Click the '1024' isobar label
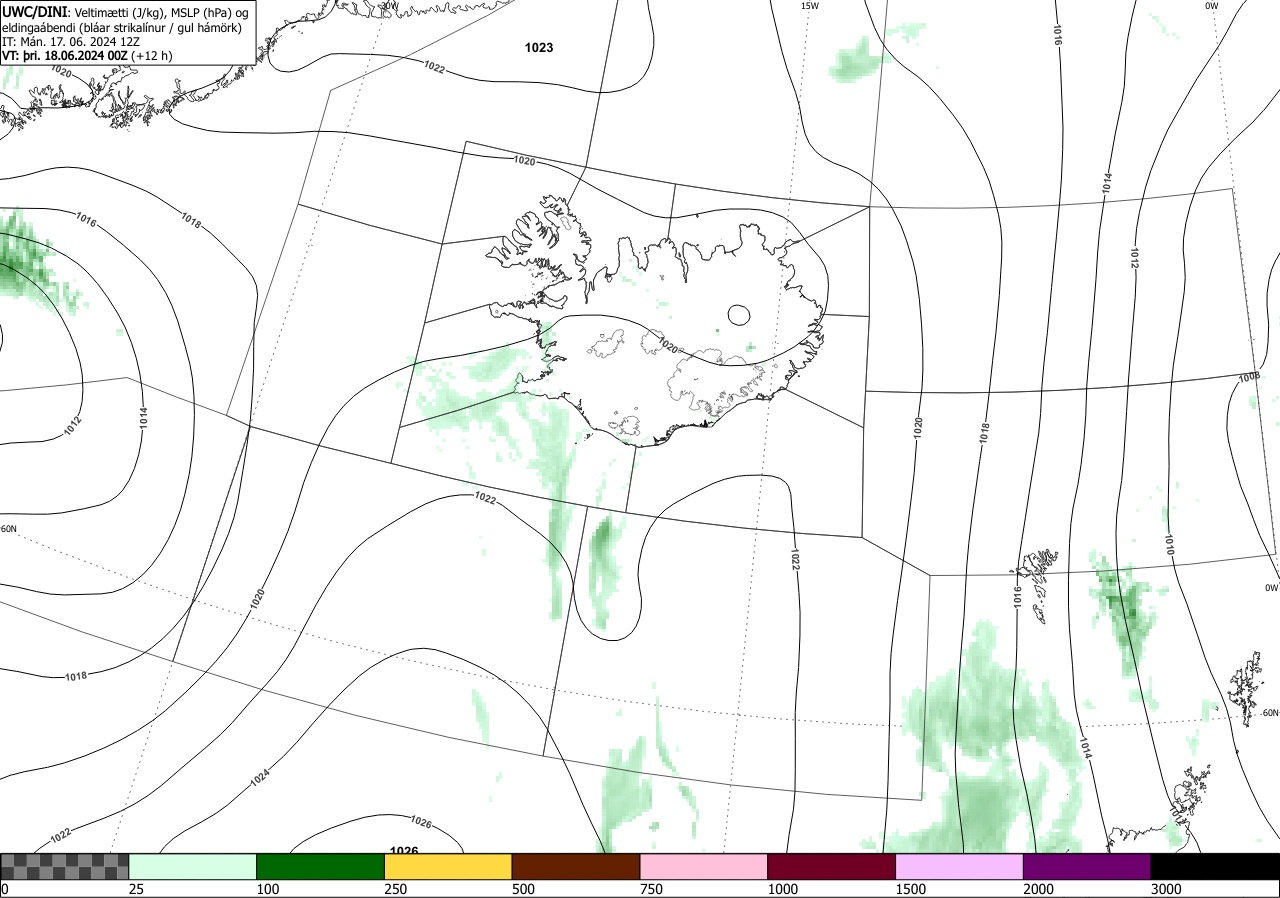This screenshot has width=1280, height=898. [x=260, y=779]
